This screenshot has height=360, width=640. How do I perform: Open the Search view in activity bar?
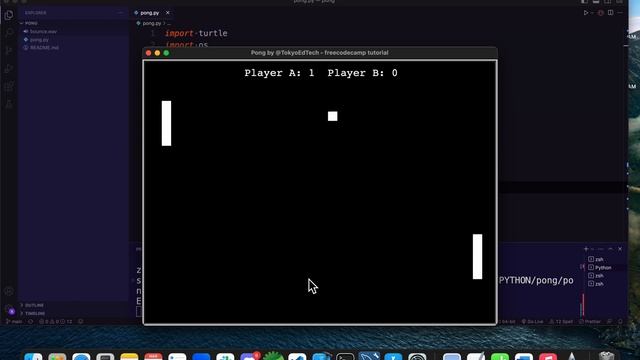coord(9,33)
